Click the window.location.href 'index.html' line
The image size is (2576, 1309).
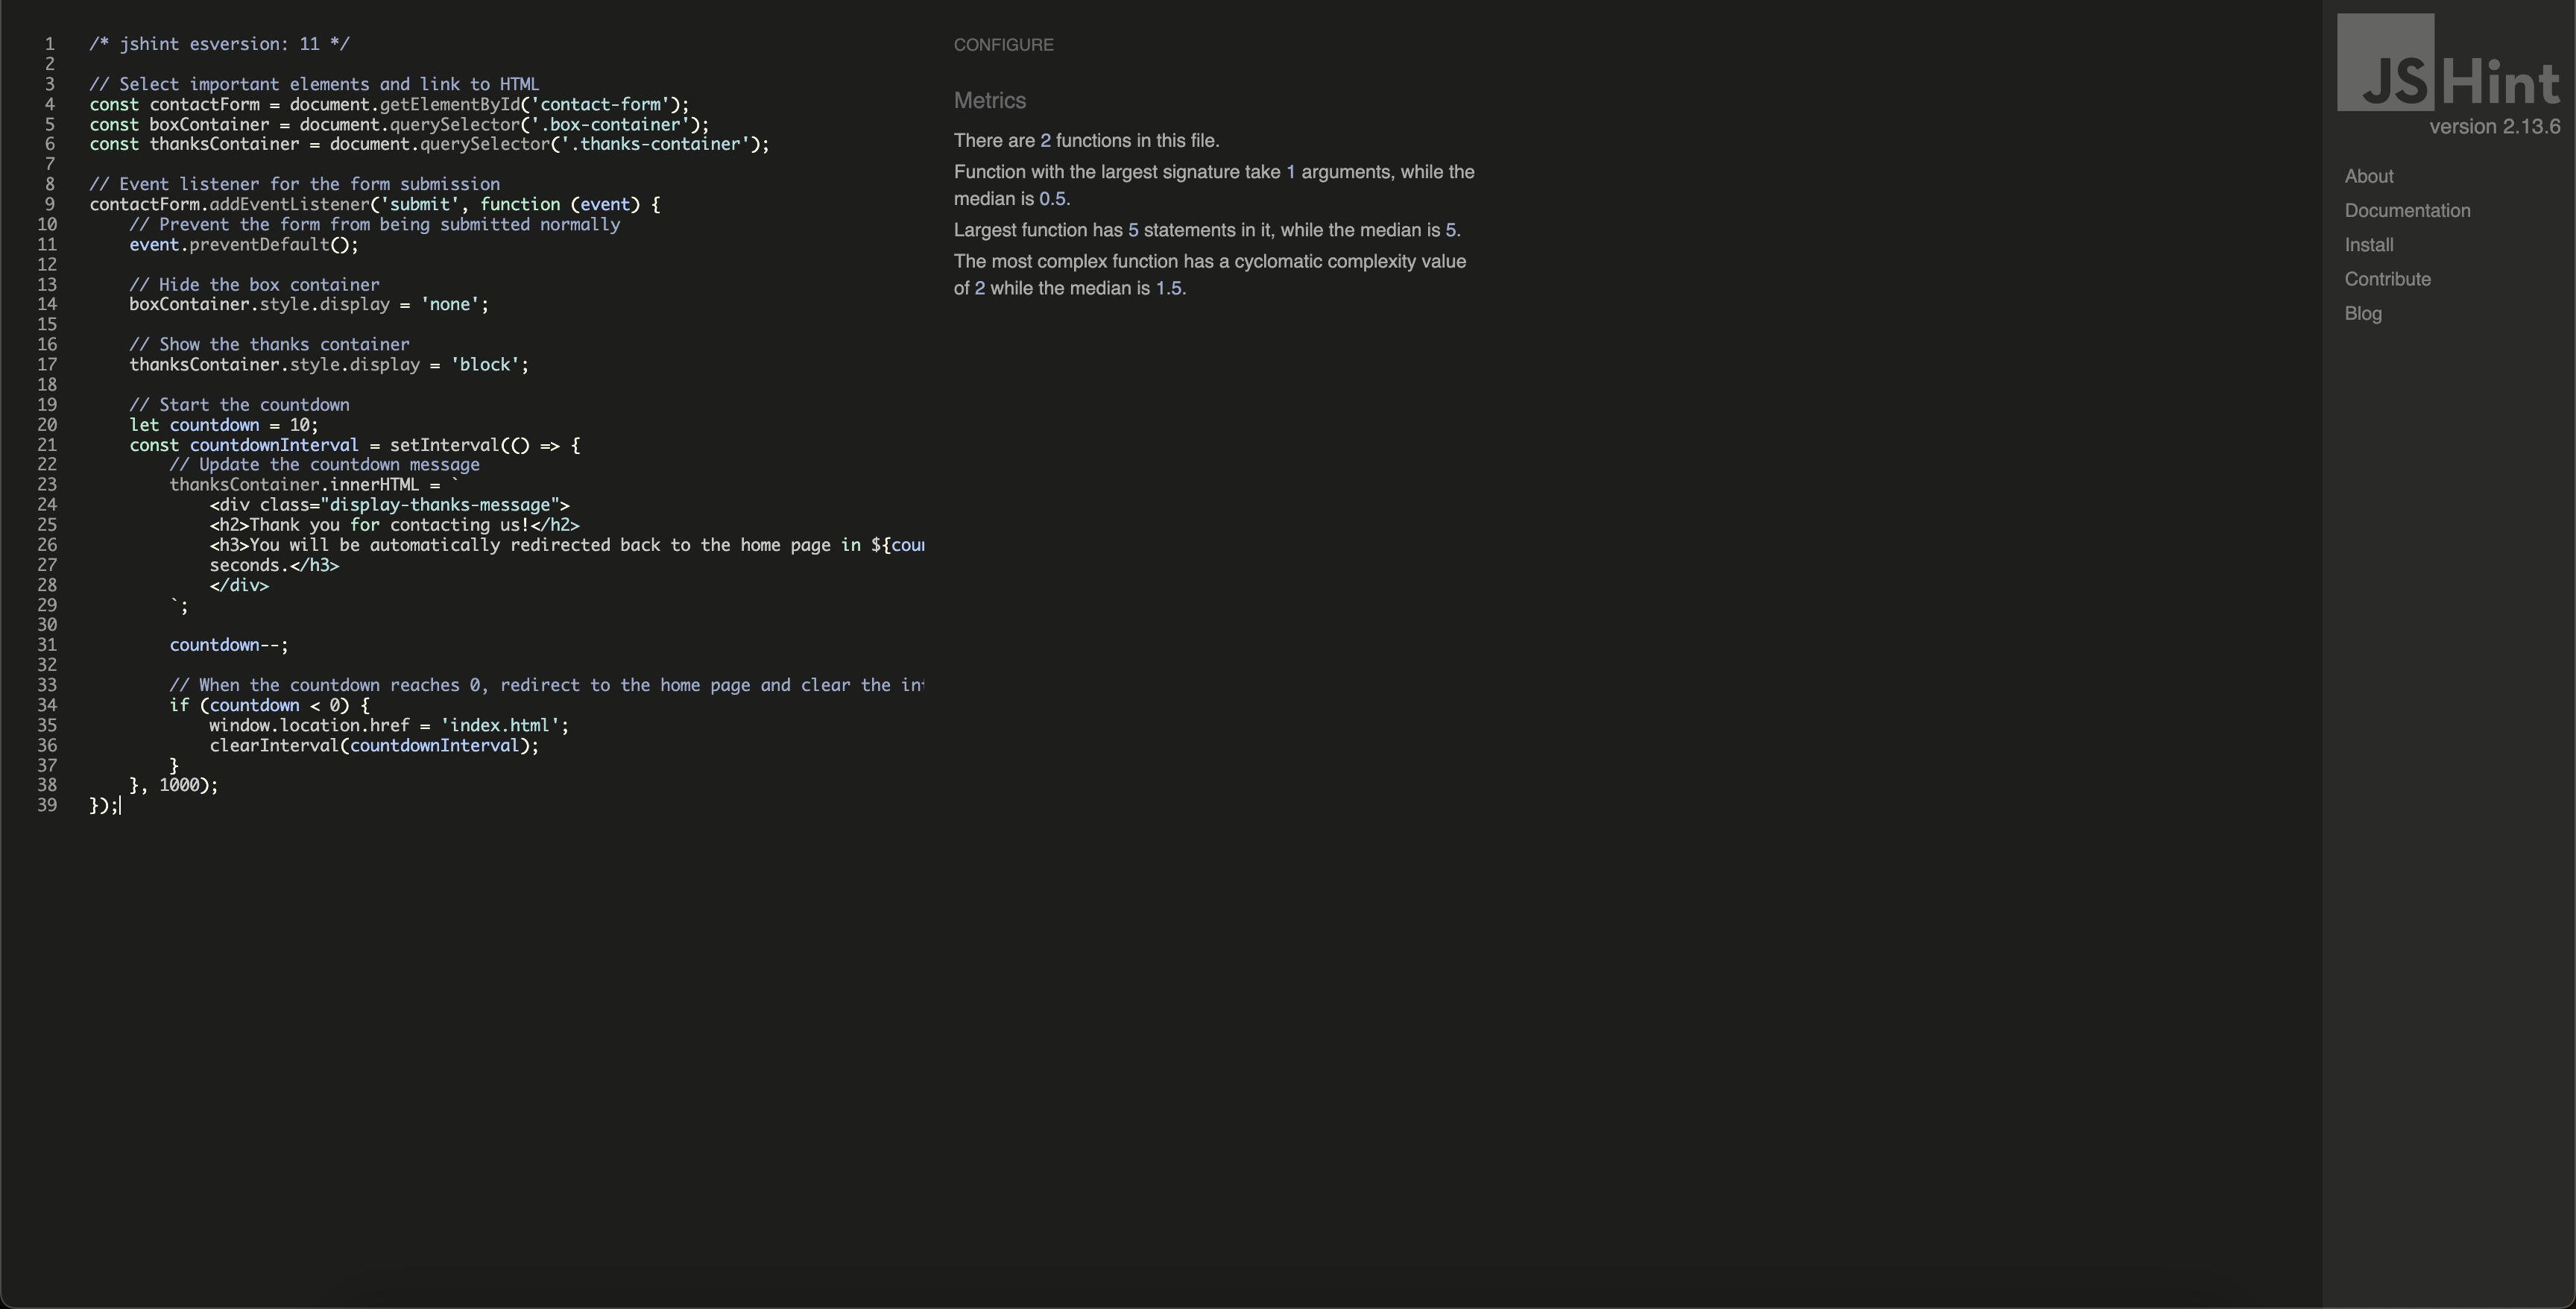[x=389, y=725]
